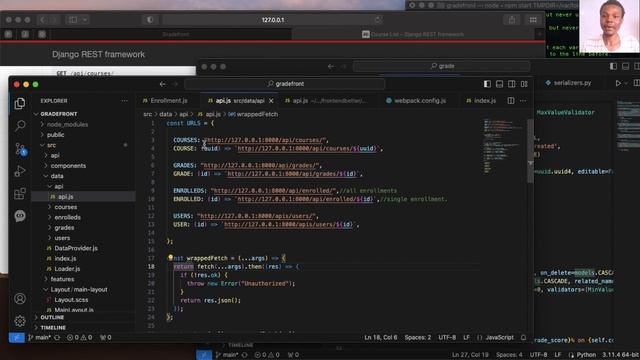Click the gradefront command center search box
The height and width of the screenshot is (360, 640).
284,84
